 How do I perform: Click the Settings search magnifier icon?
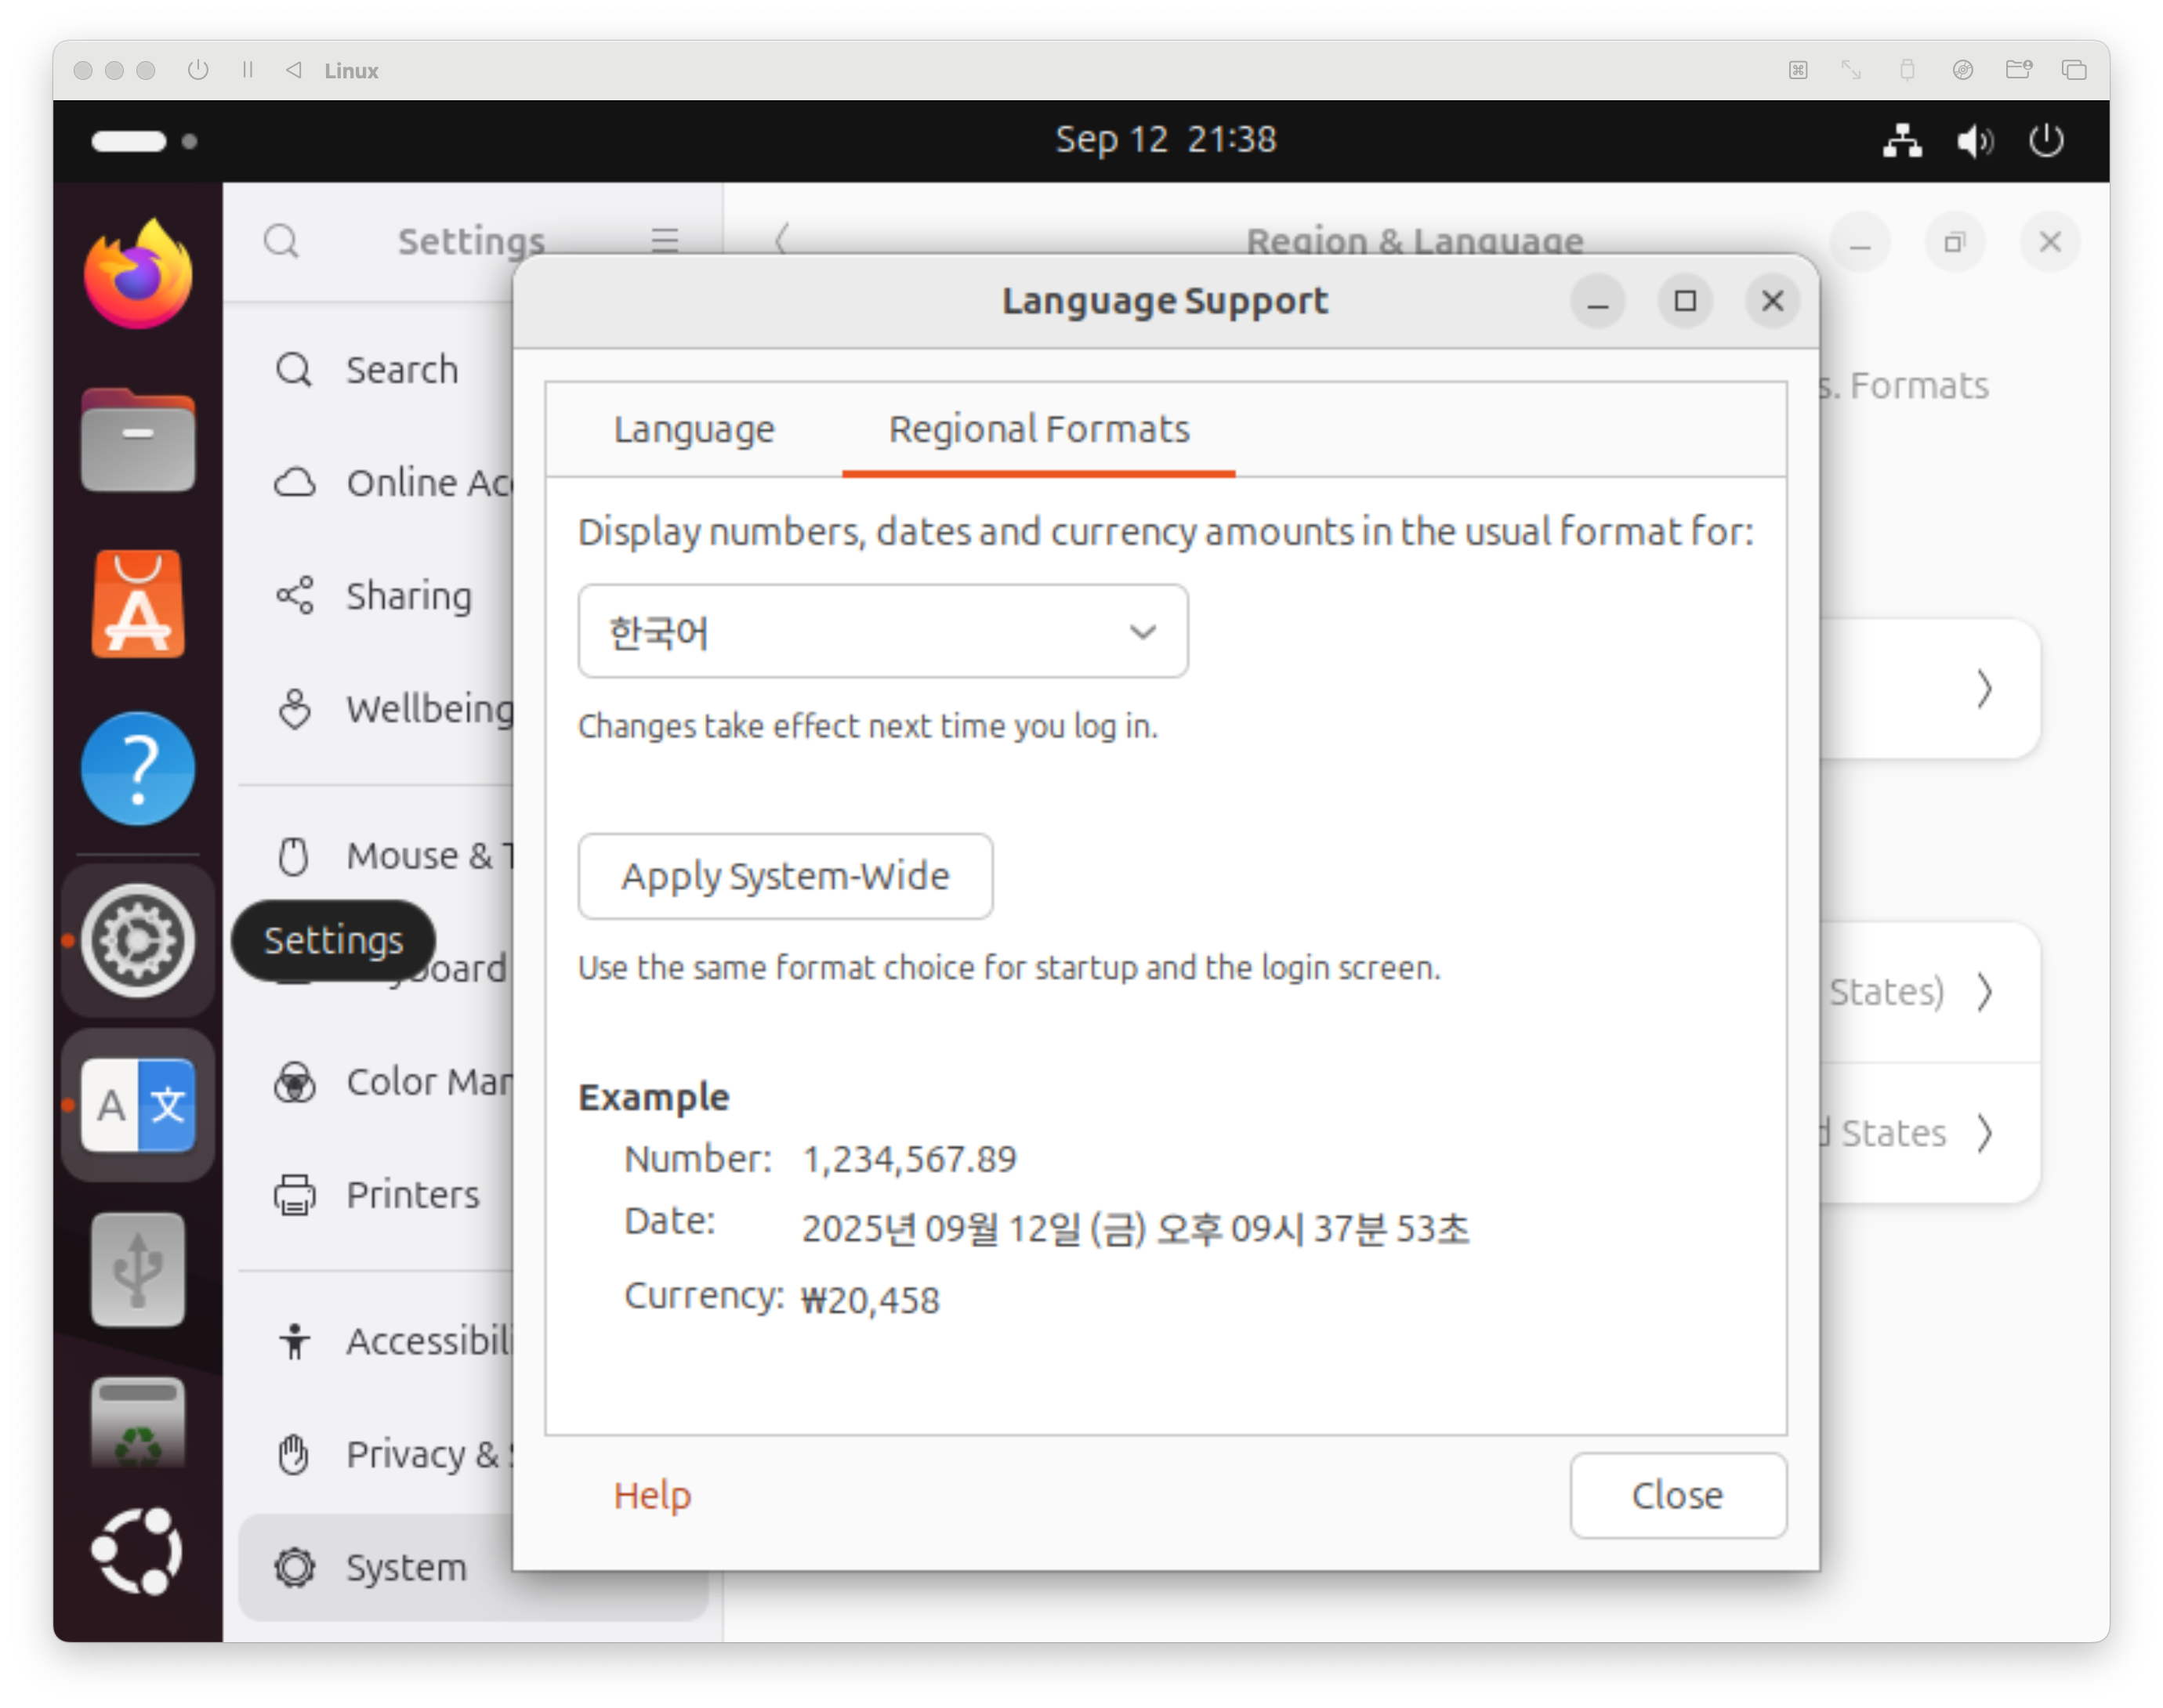[281, 241]
